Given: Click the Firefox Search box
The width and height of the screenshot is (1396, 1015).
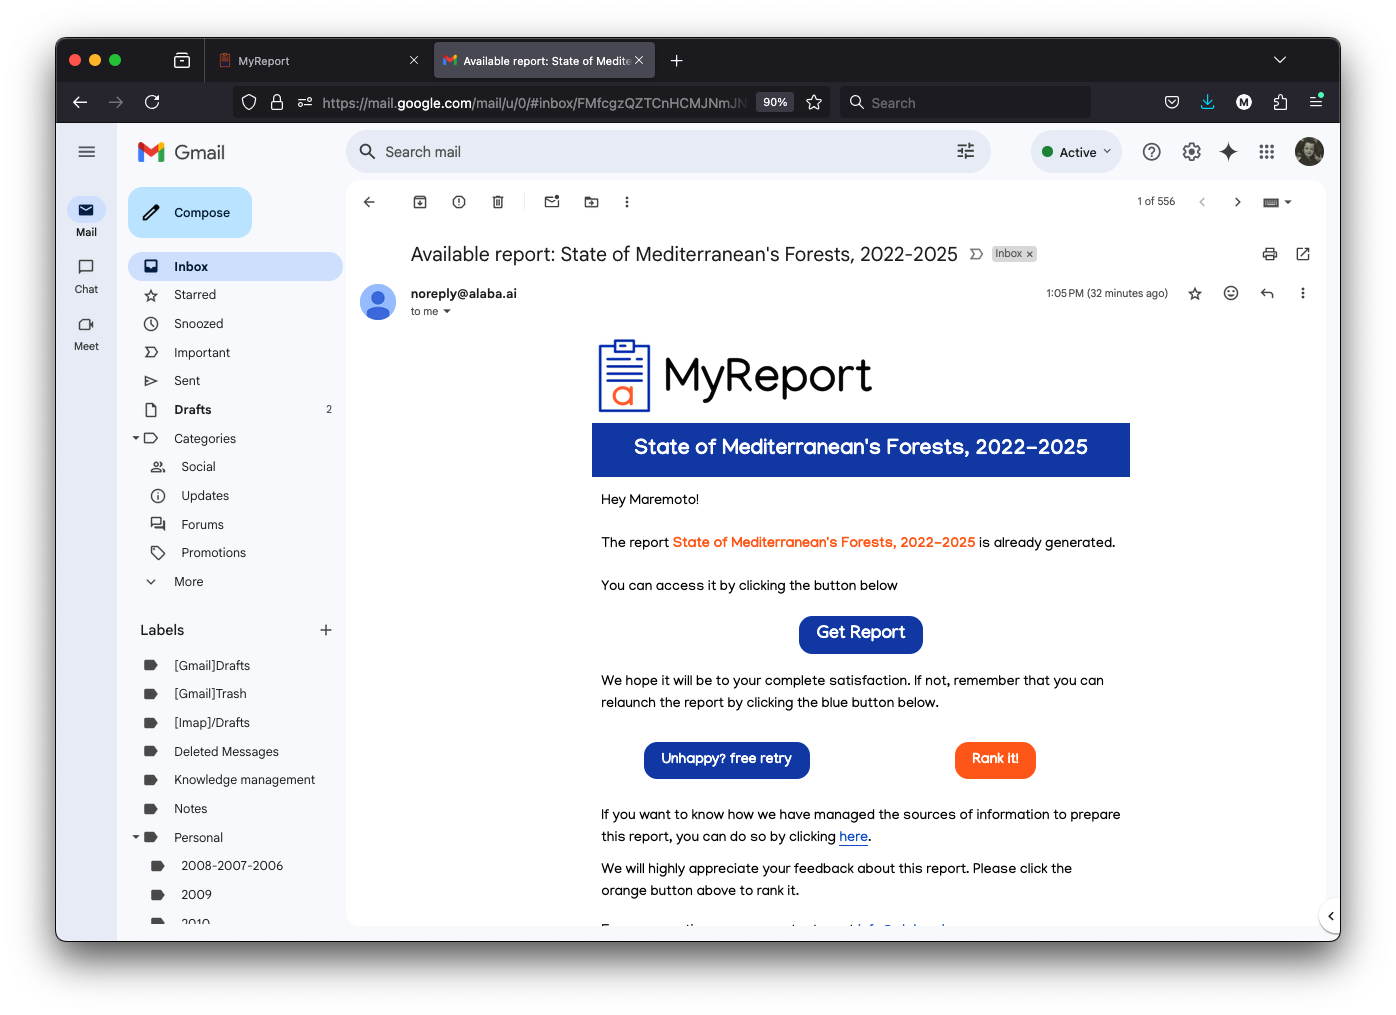Looking at the screenshot, I should [x=966, y=103].
